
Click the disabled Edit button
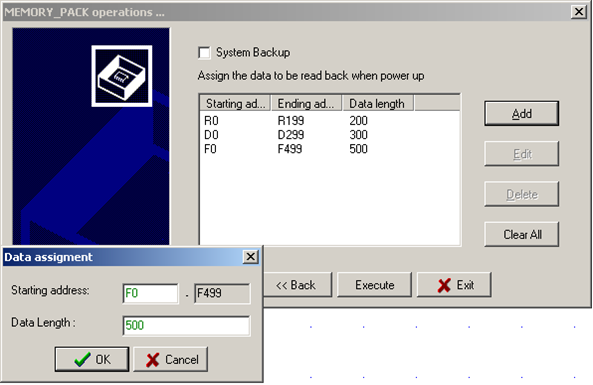(522, 154)
